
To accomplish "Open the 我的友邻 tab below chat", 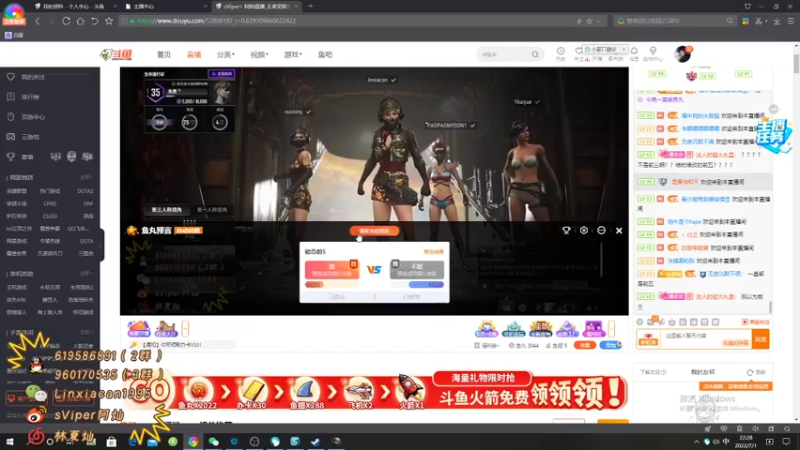I will [703, 372].
